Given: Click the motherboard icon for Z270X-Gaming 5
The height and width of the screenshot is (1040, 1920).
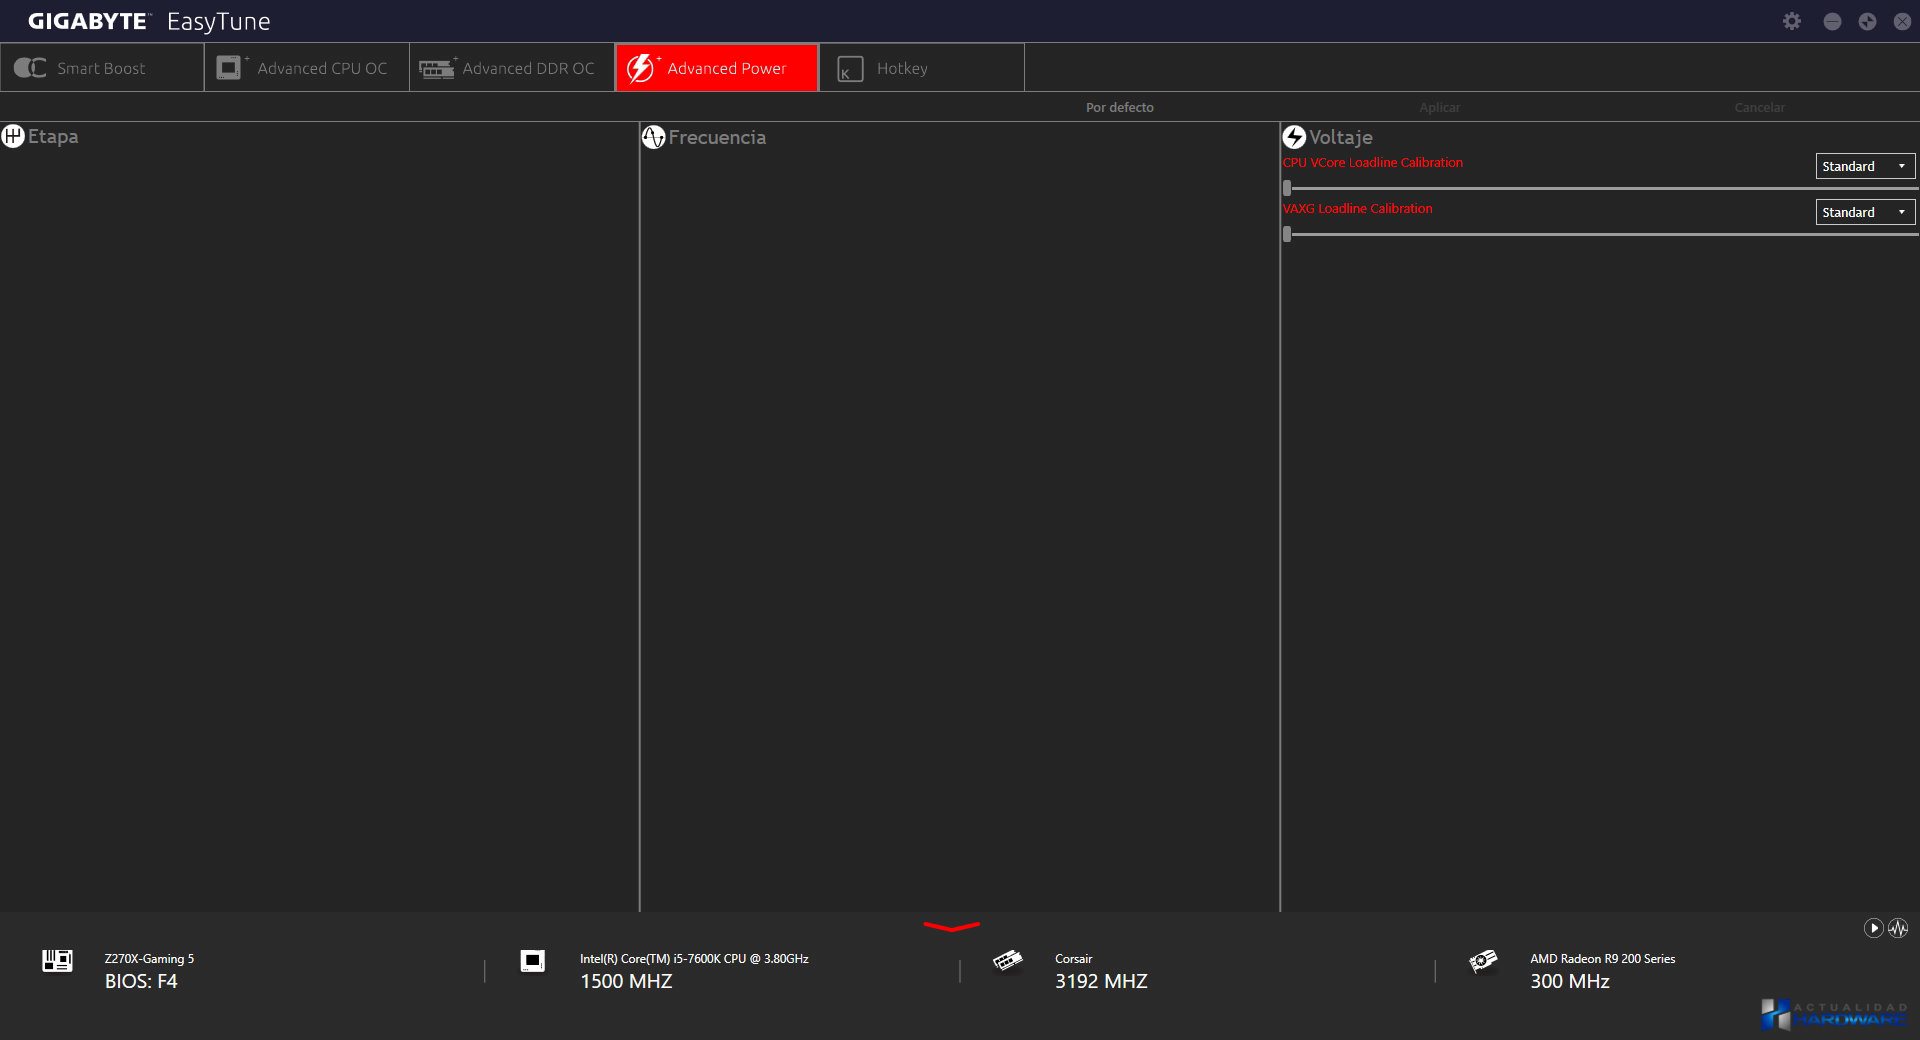Looking at the screenshot, I should coord(57,961).
